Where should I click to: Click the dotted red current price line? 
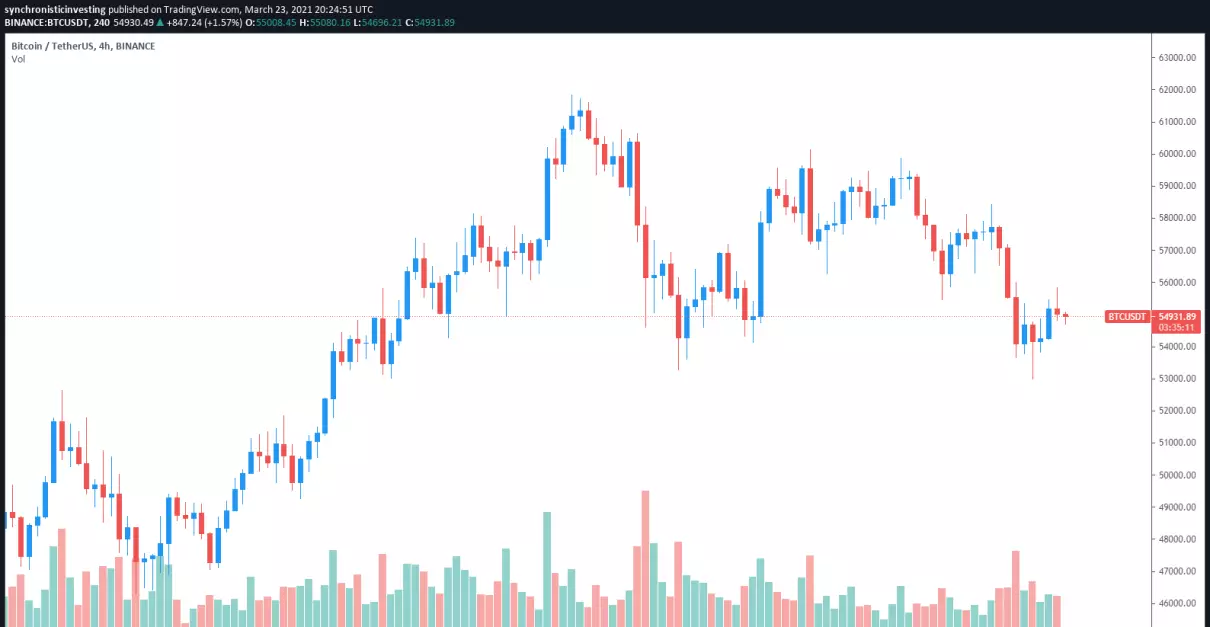(x=550, y=316)
